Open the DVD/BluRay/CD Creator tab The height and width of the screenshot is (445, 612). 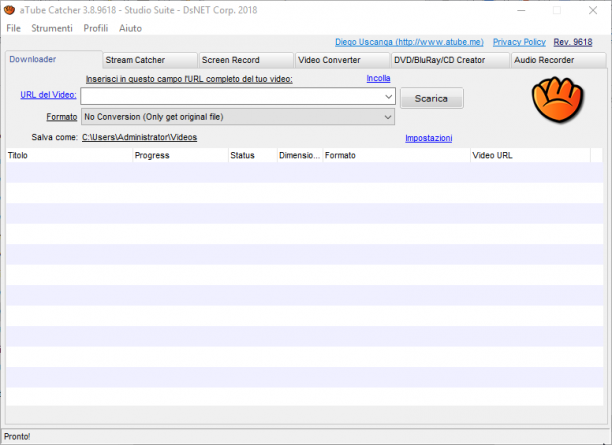[450, 60]
